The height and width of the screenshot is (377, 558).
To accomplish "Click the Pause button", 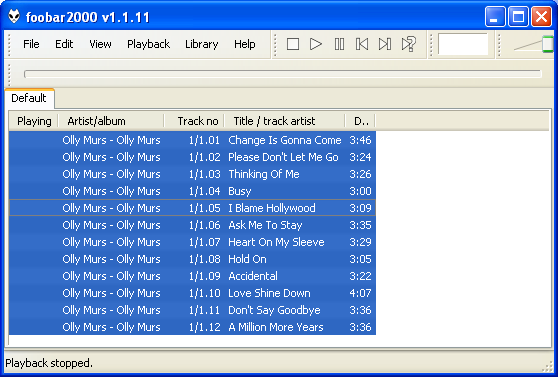I will coord(339,44).
